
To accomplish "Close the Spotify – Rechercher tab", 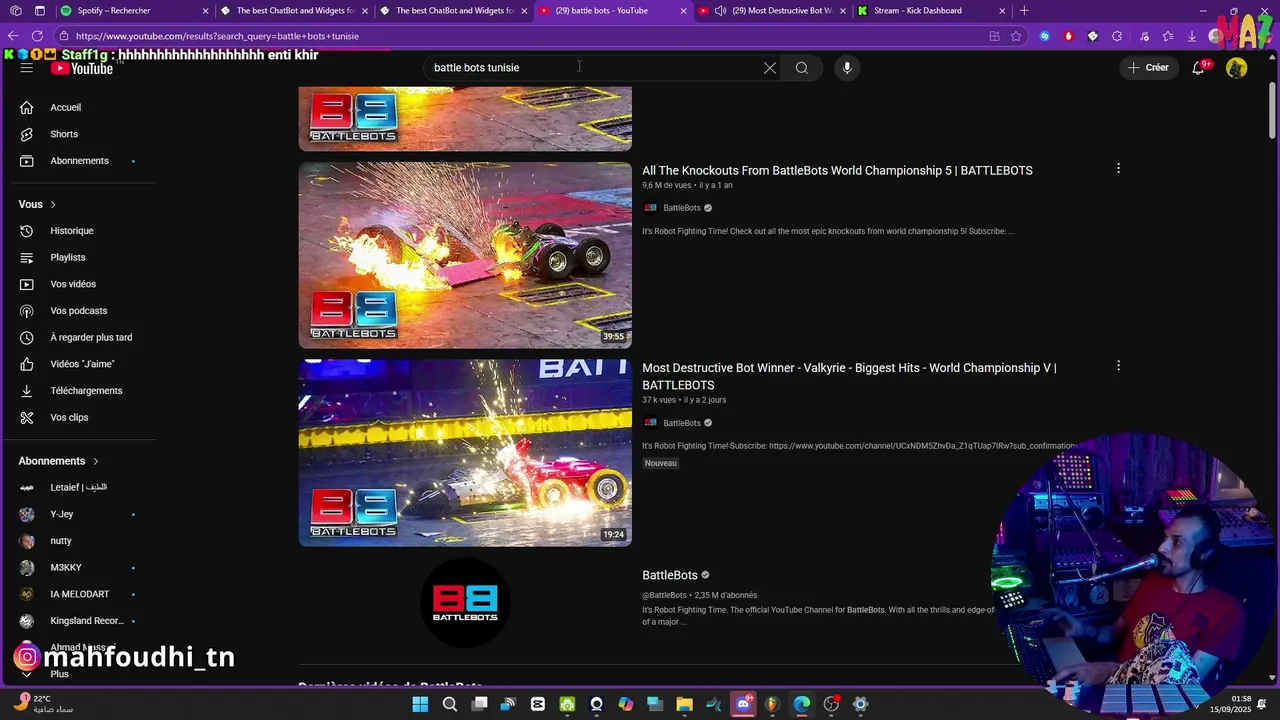I will click(x=206, y=11).
